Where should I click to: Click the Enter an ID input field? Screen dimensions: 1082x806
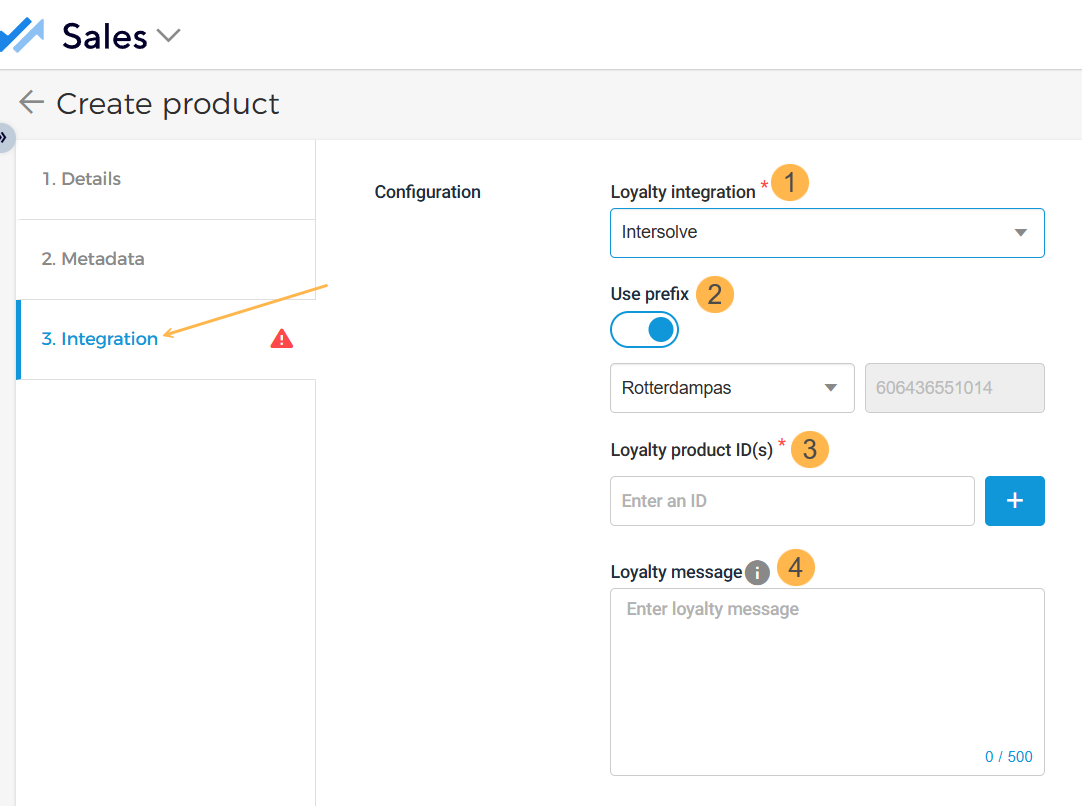791,501
